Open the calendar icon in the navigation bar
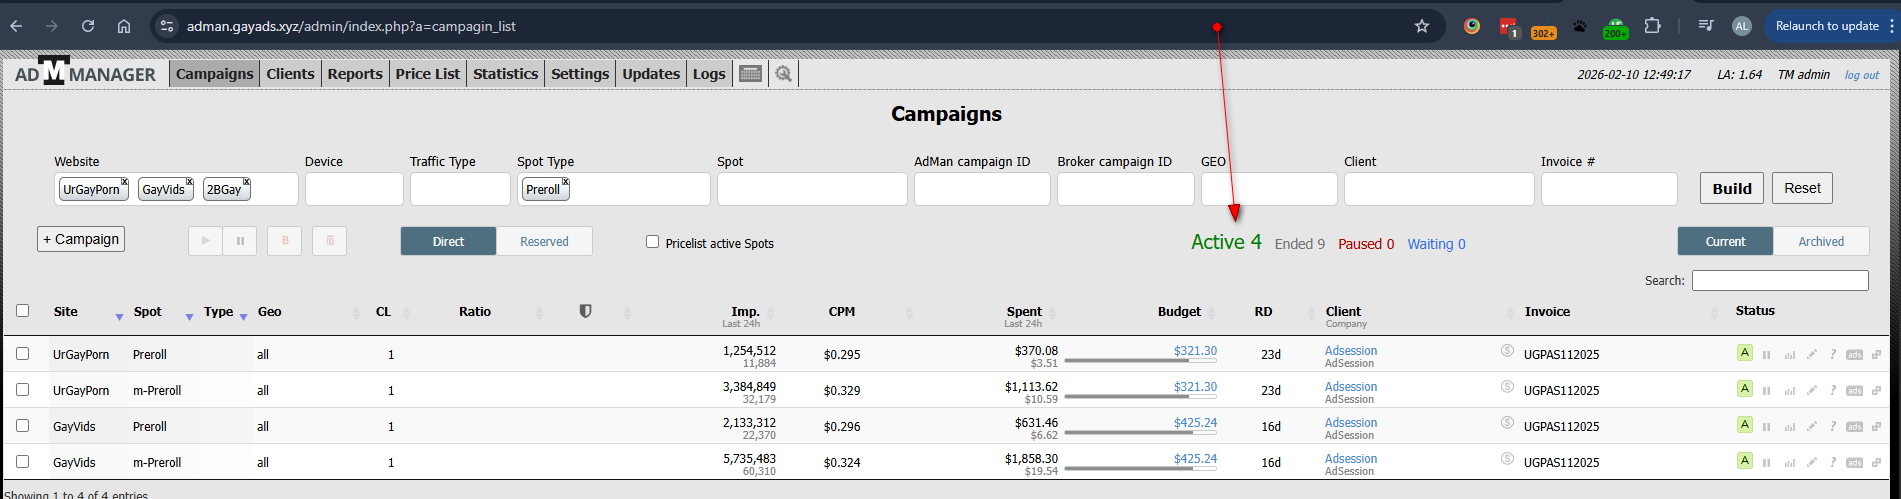The width and height of the screenshot is (1901, 499). point(750,74)
